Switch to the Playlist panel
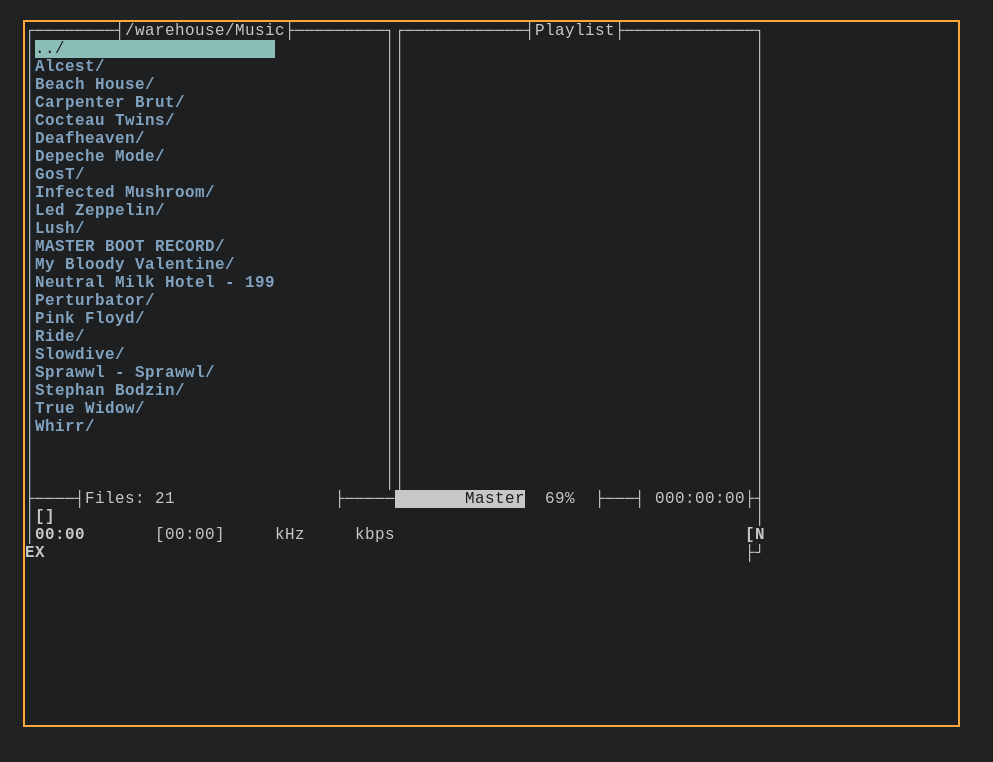 tap(574, 29)
